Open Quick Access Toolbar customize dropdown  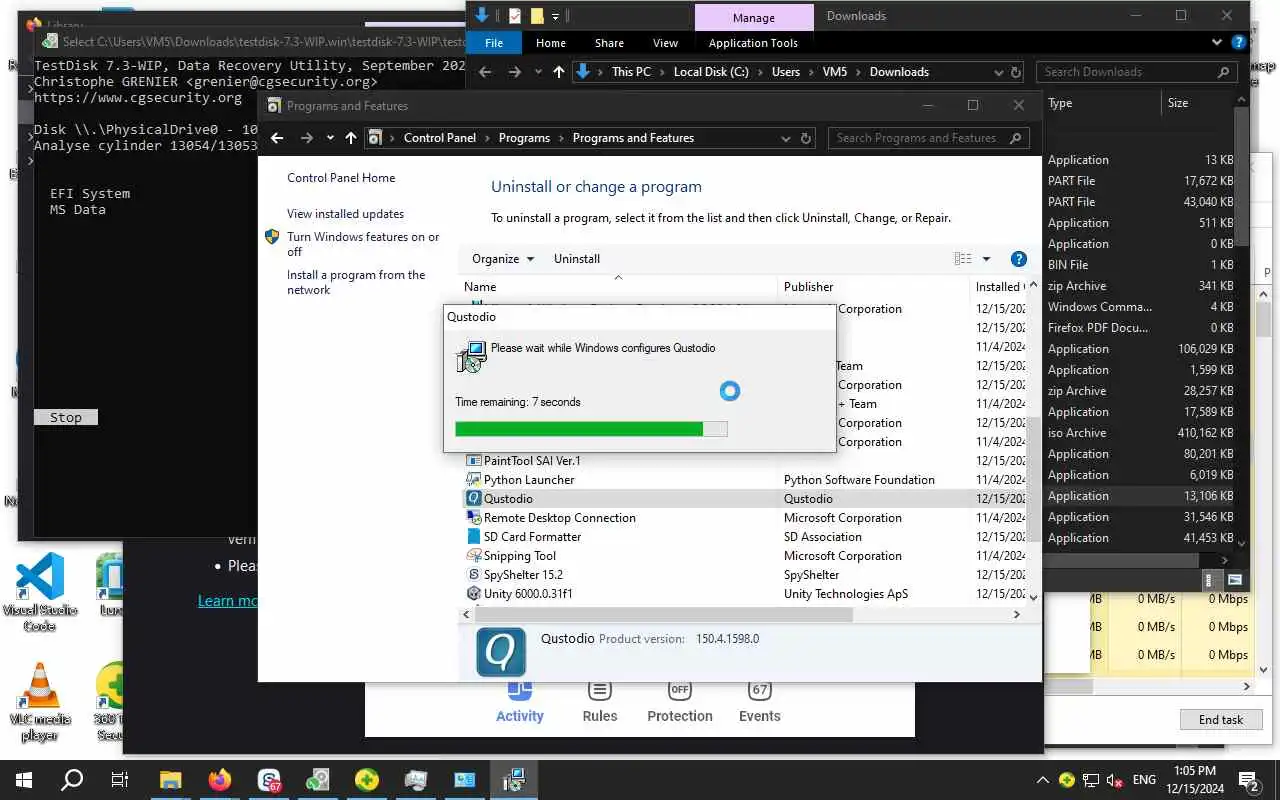pos(555,16)
